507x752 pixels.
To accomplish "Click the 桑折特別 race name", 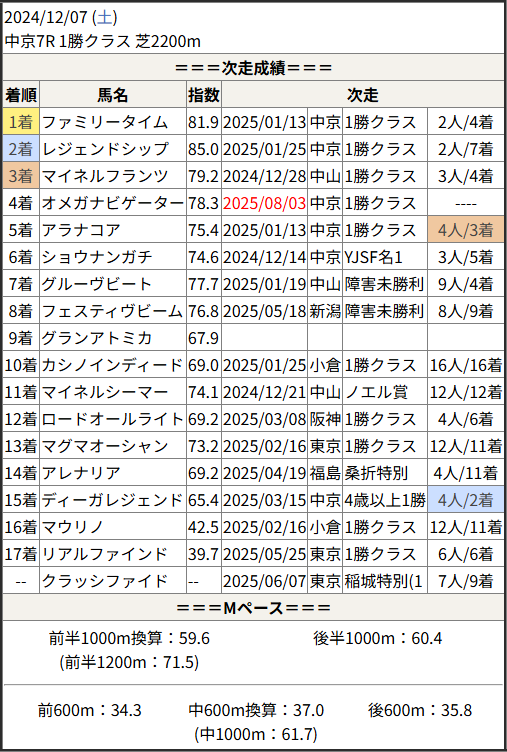I will tap(376, 473).
